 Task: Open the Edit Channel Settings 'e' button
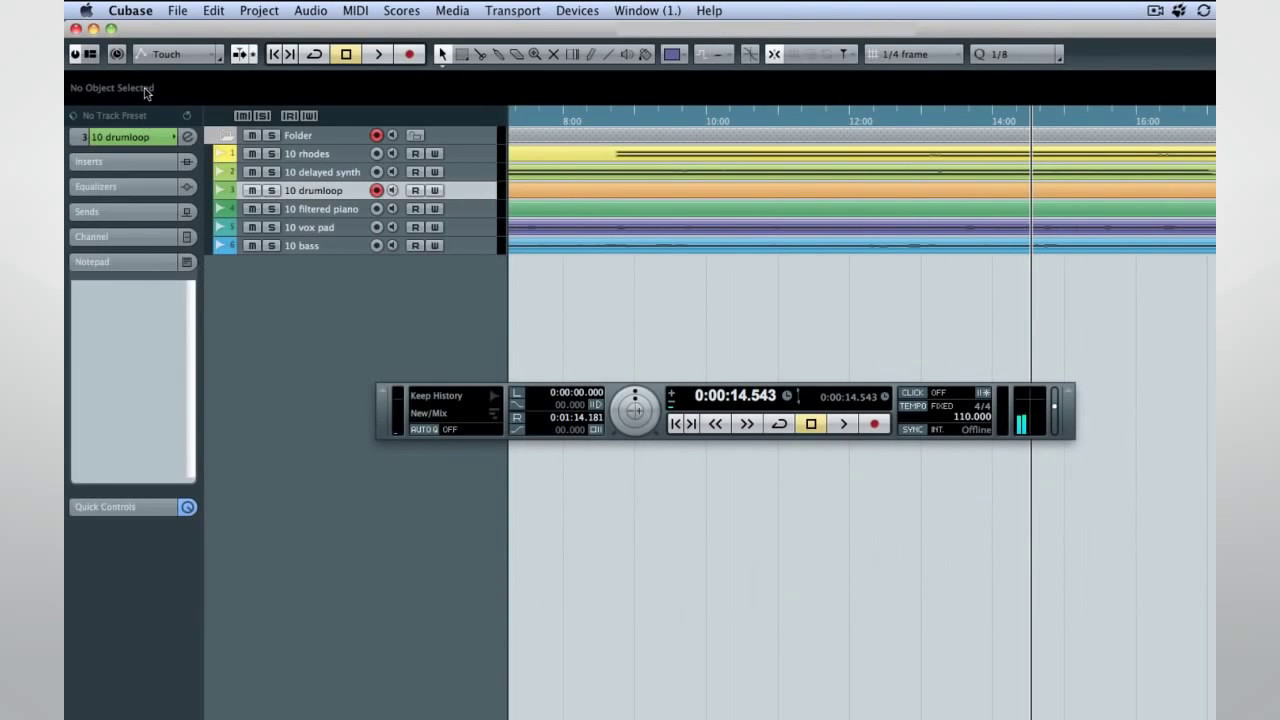[x=187, y=137]
